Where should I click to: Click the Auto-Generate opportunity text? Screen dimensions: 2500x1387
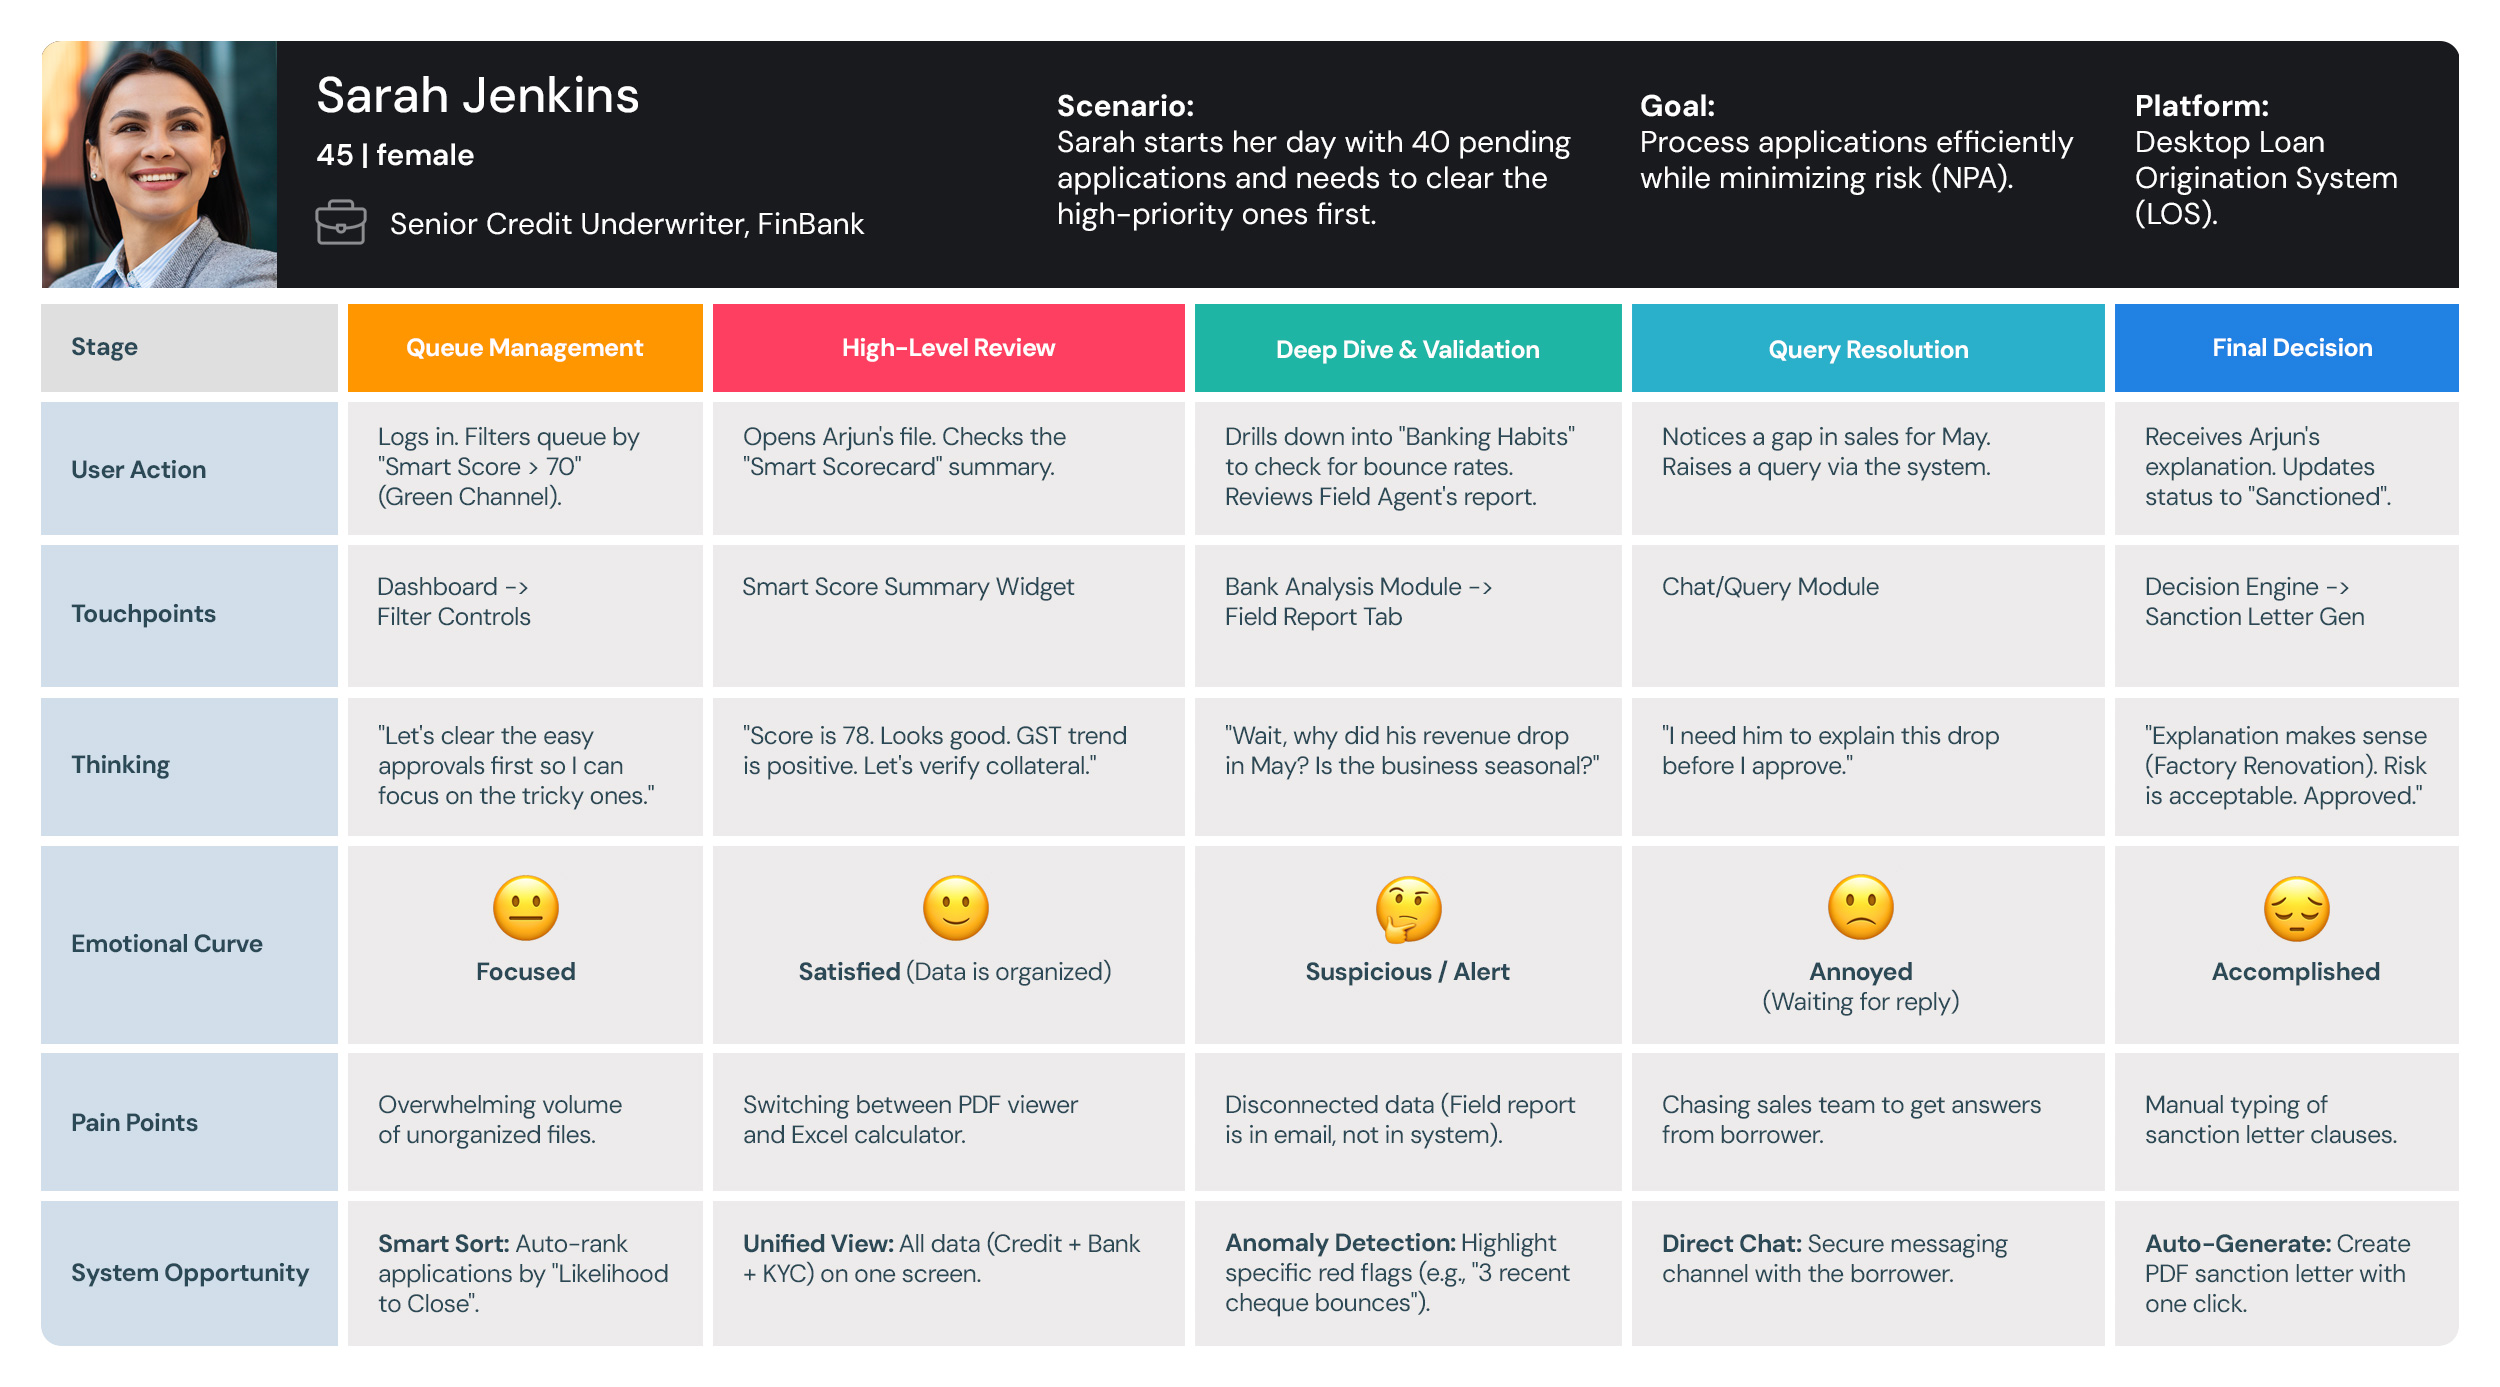pos(2276,1273)
